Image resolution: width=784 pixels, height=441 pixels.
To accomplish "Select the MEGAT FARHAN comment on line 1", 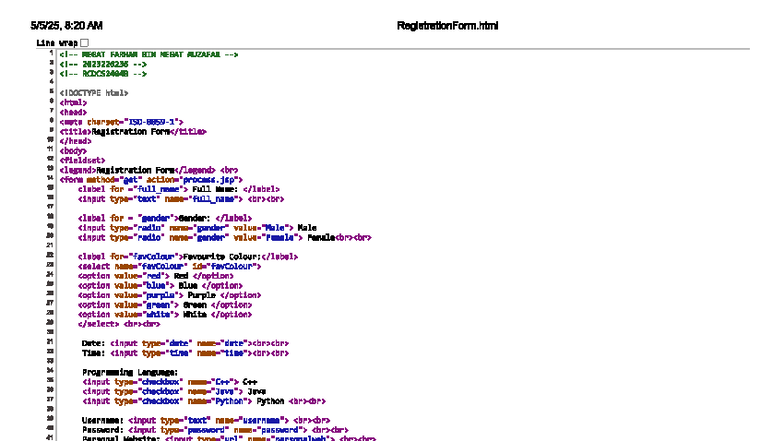I will tap(149, 54).
